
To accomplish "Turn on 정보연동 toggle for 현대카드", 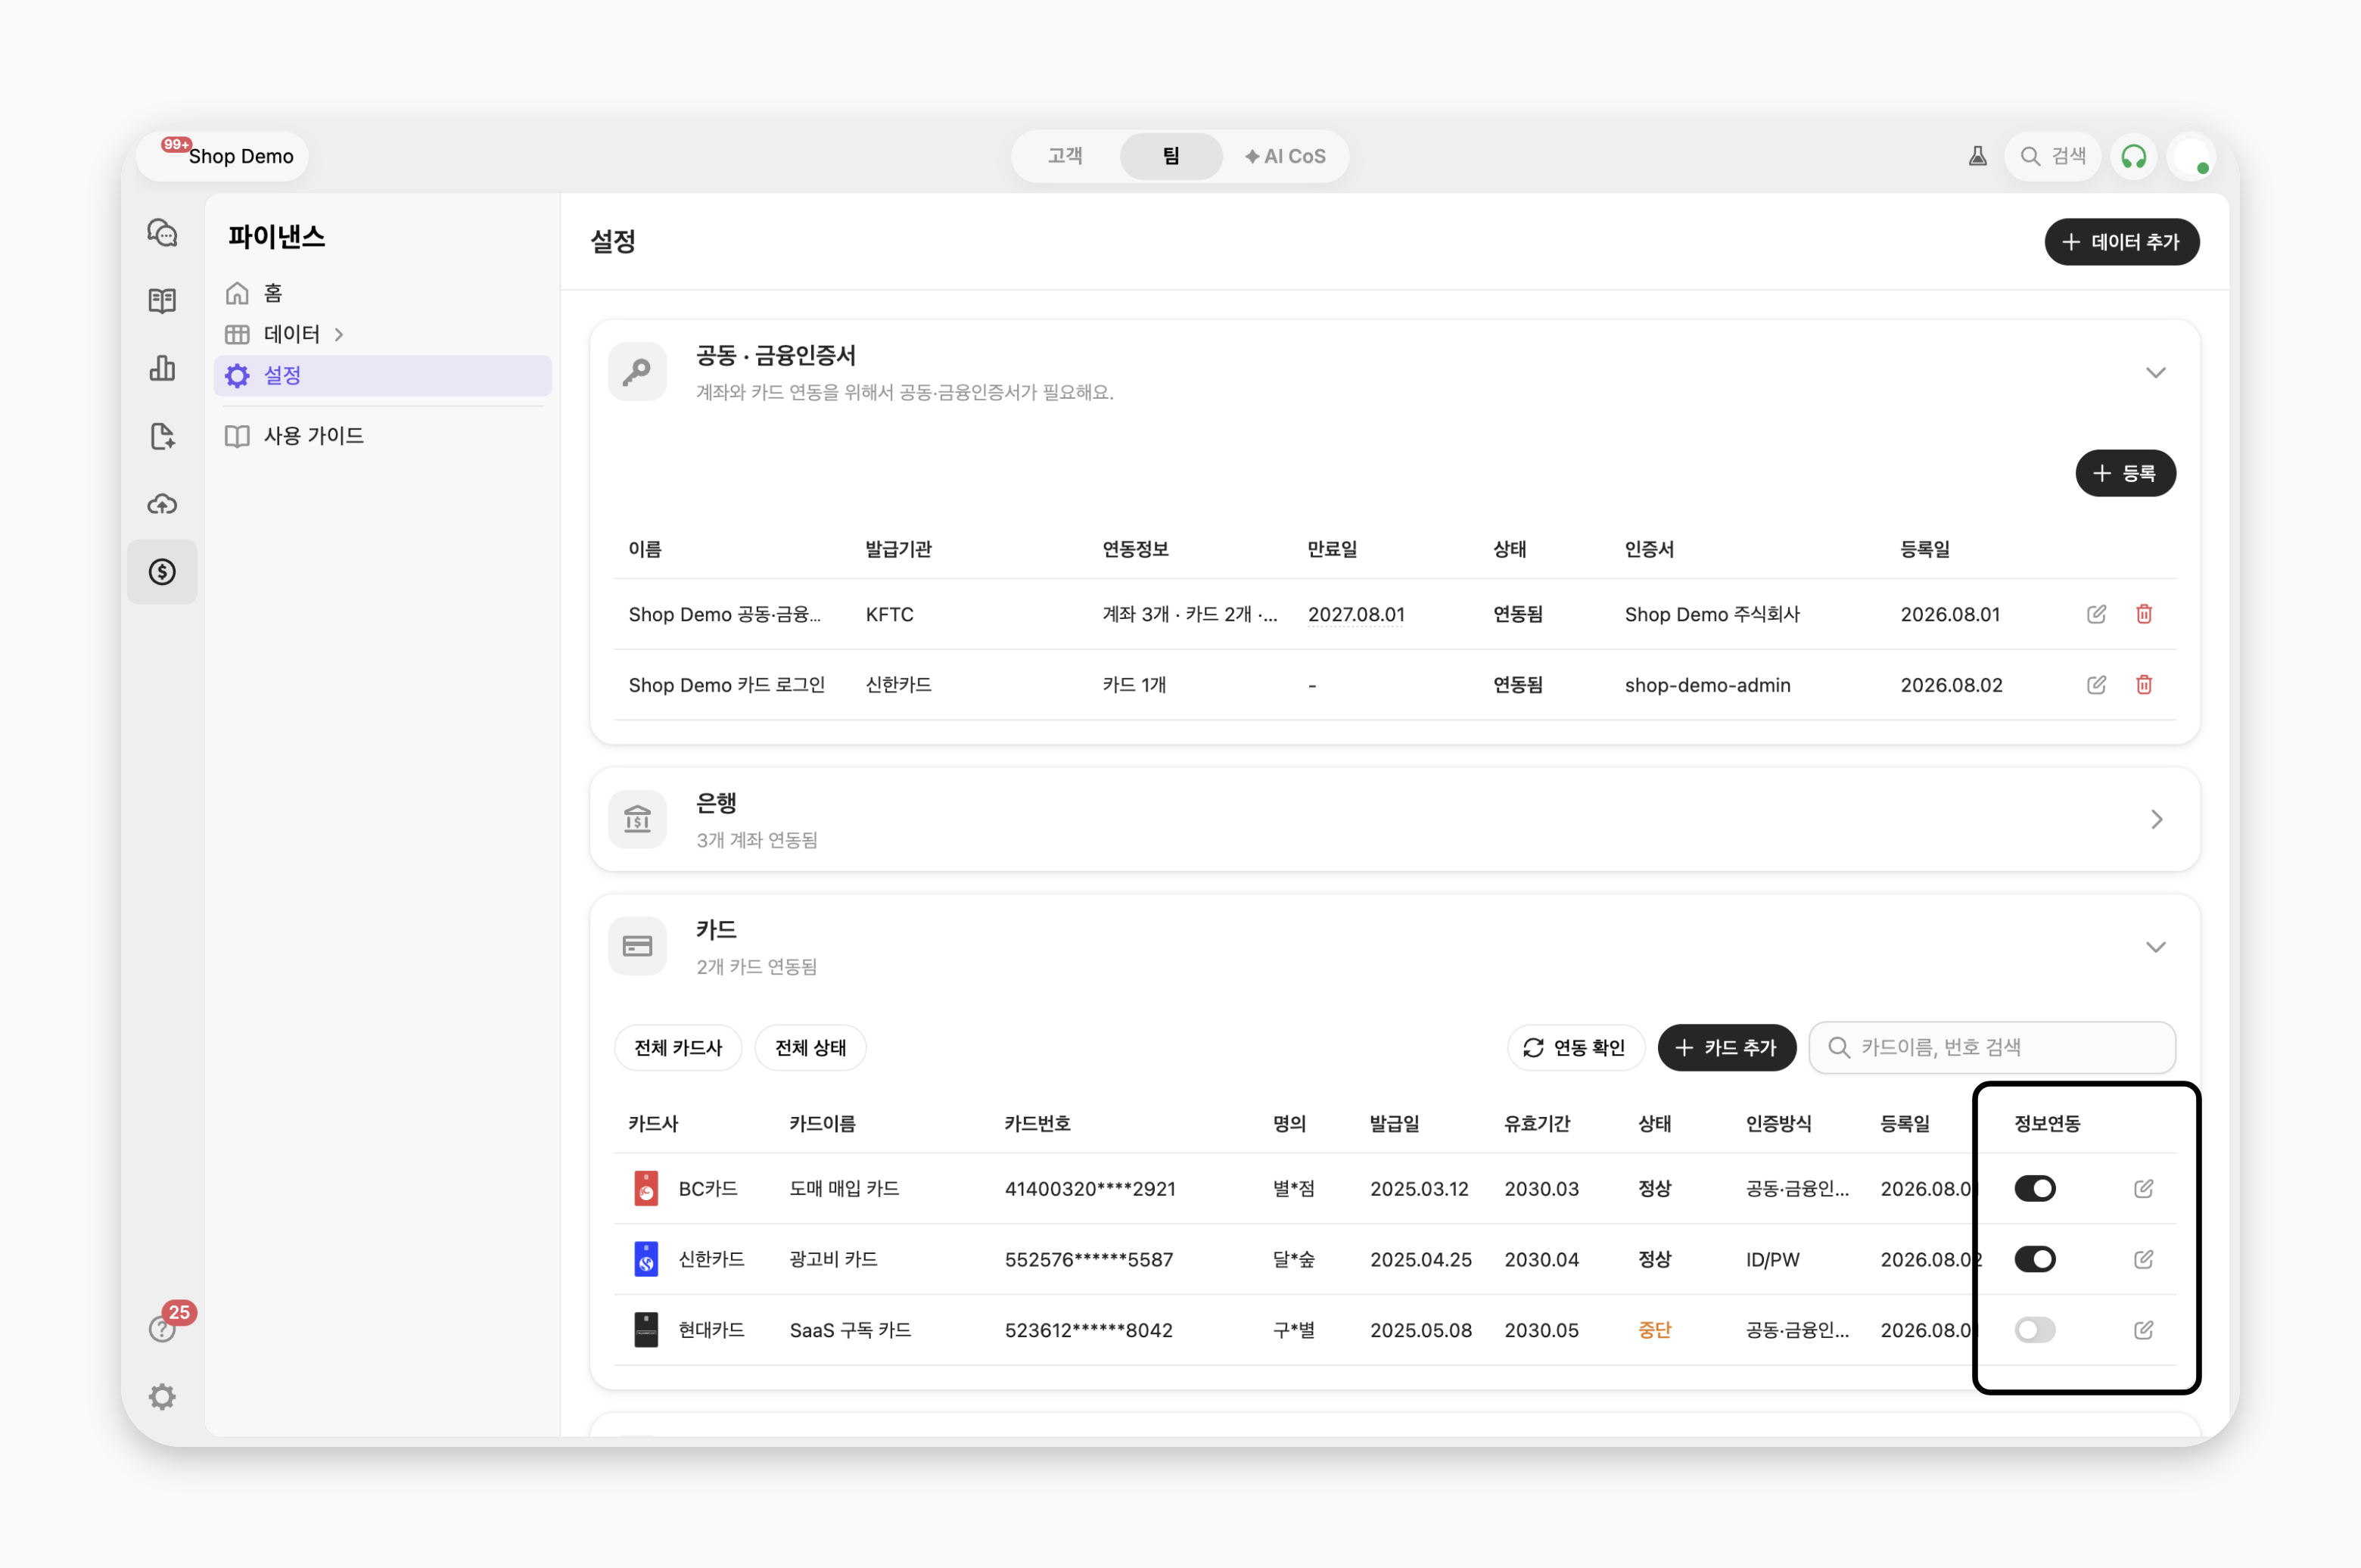I will pyautogui.click(x=2034, y=1330).
